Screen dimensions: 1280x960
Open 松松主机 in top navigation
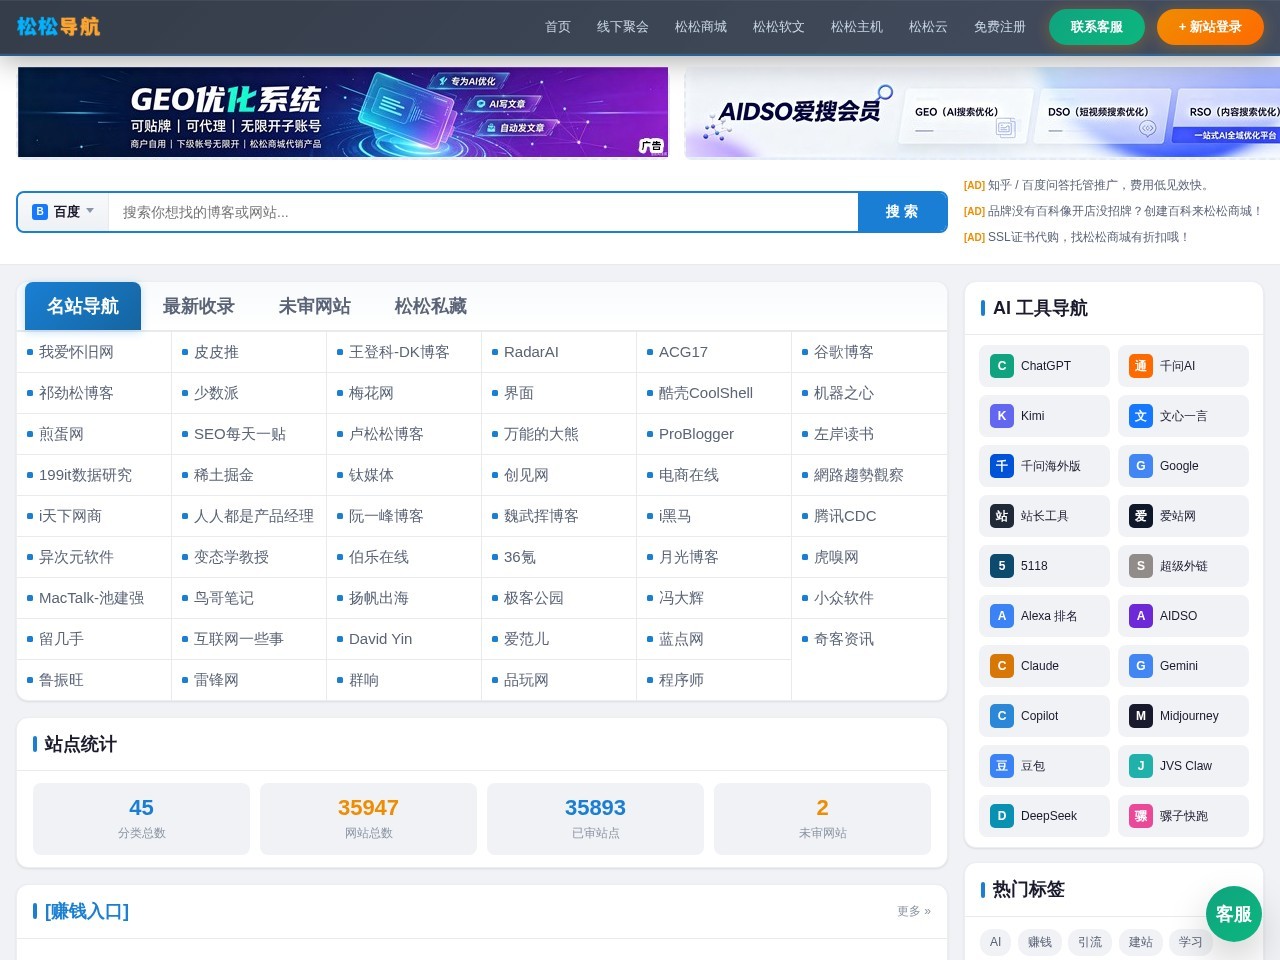857,27
